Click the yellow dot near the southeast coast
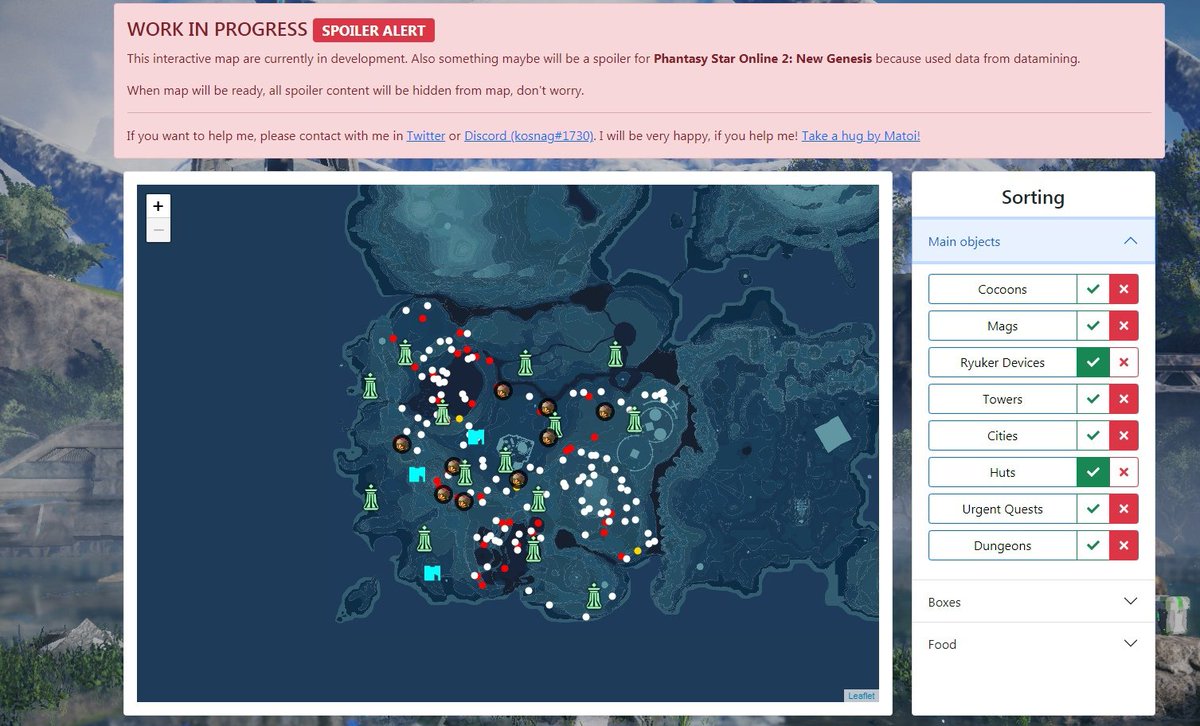This screenshot has height=726, width=1200. [x=638, y=551]
